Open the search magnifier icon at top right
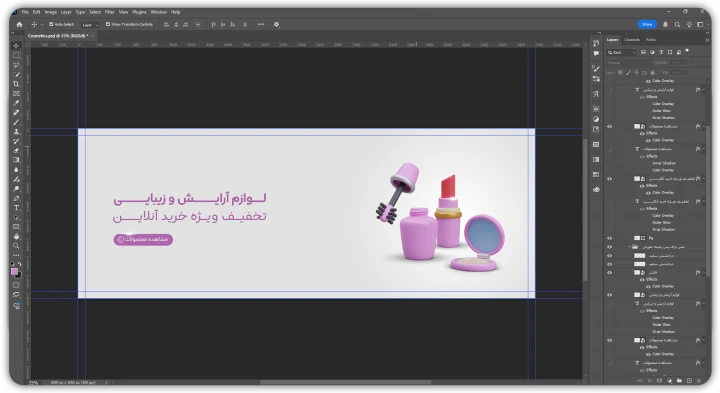The width and height of the screenshot is (720, 393). pos(677,24)
